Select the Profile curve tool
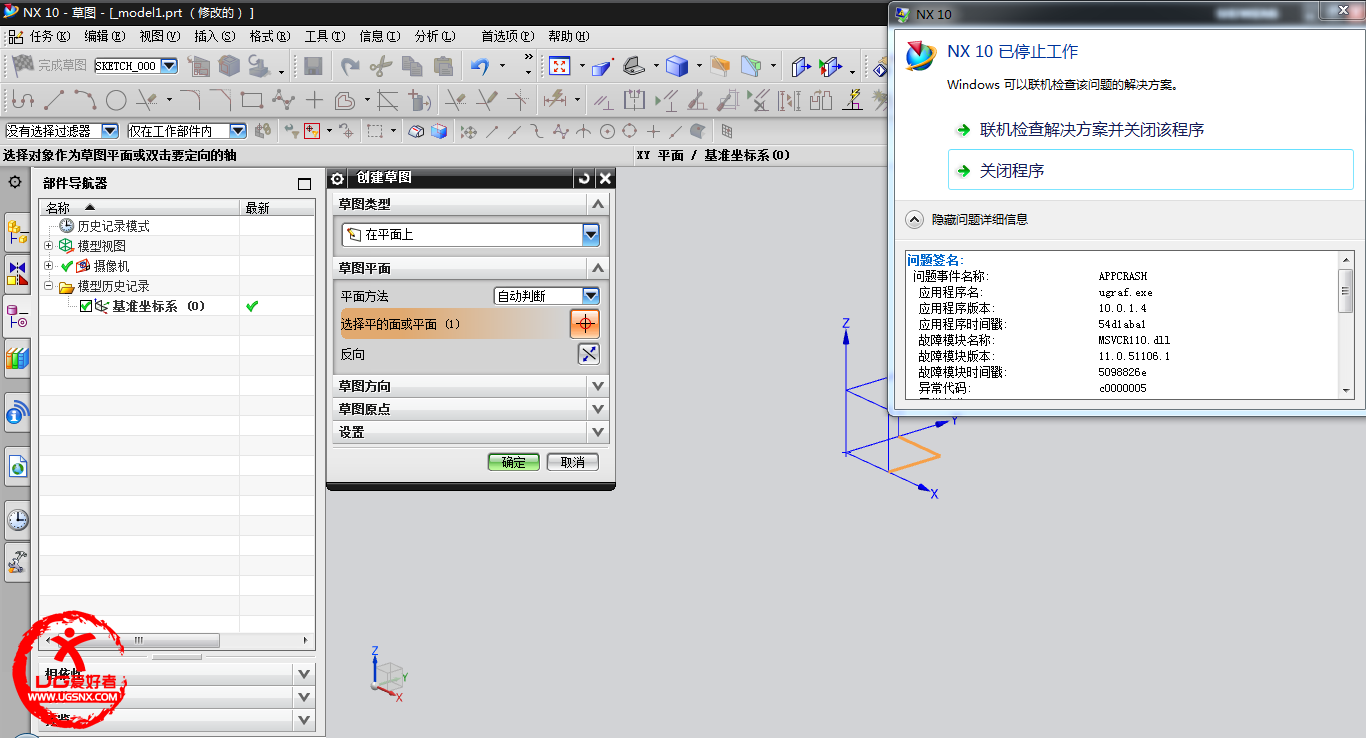Image resolution: width=1366 pixels, height=738 pixels. pyautogui.click(x=22, y=100)
